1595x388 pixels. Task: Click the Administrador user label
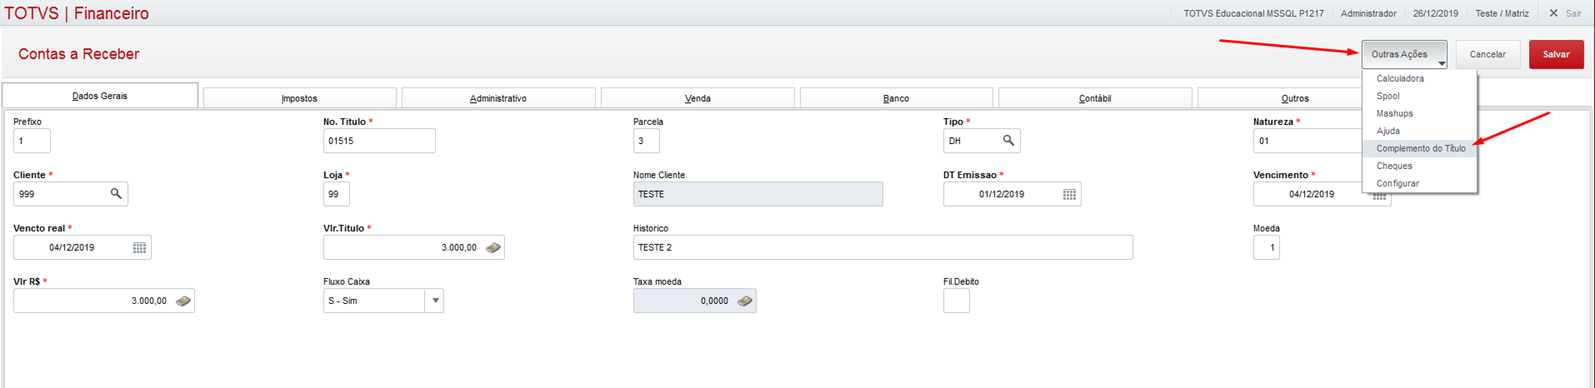pos(1368,14)
